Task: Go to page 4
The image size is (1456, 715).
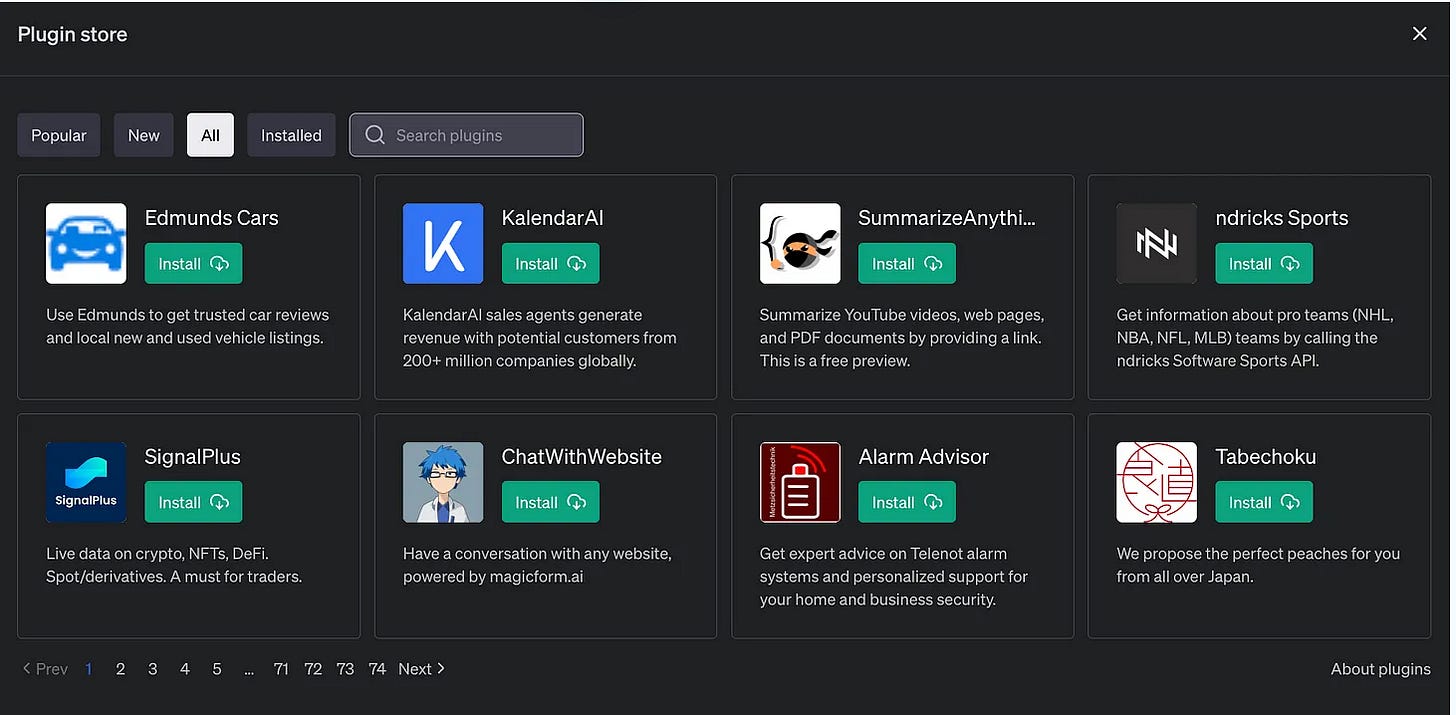Action: 184,669
